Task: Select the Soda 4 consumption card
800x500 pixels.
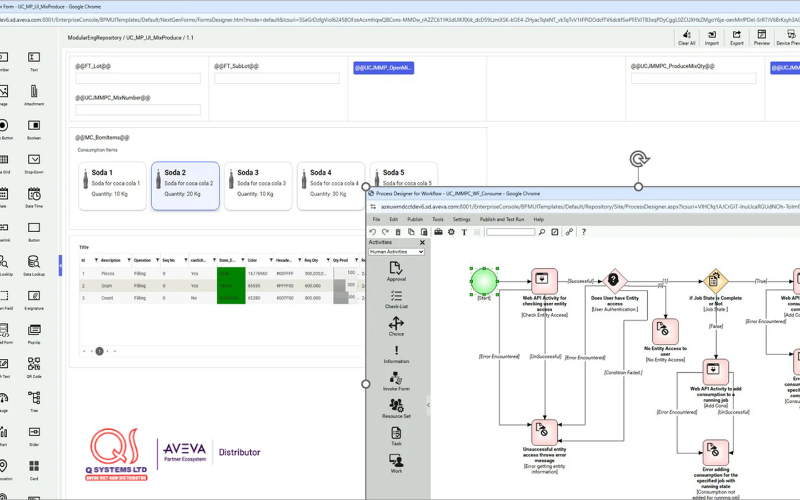Action: pyautogui.click(x=331, y=186)
